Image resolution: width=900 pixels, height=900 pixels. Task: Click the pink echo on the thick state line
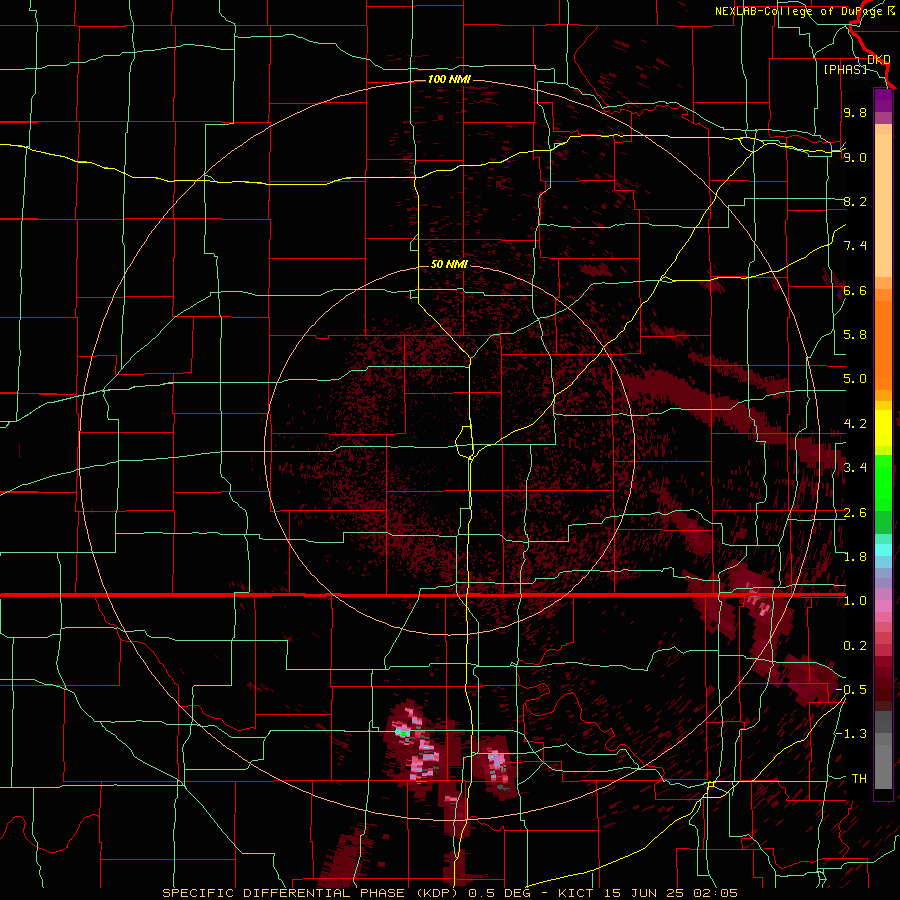(x=758, y=599)
